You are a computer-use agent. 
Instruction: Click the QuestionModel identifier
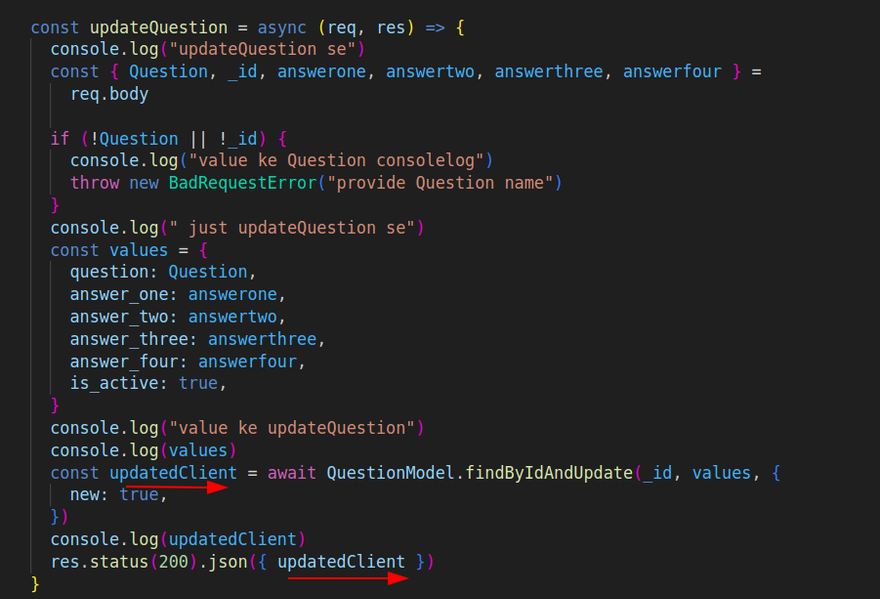tap(391, 472)
